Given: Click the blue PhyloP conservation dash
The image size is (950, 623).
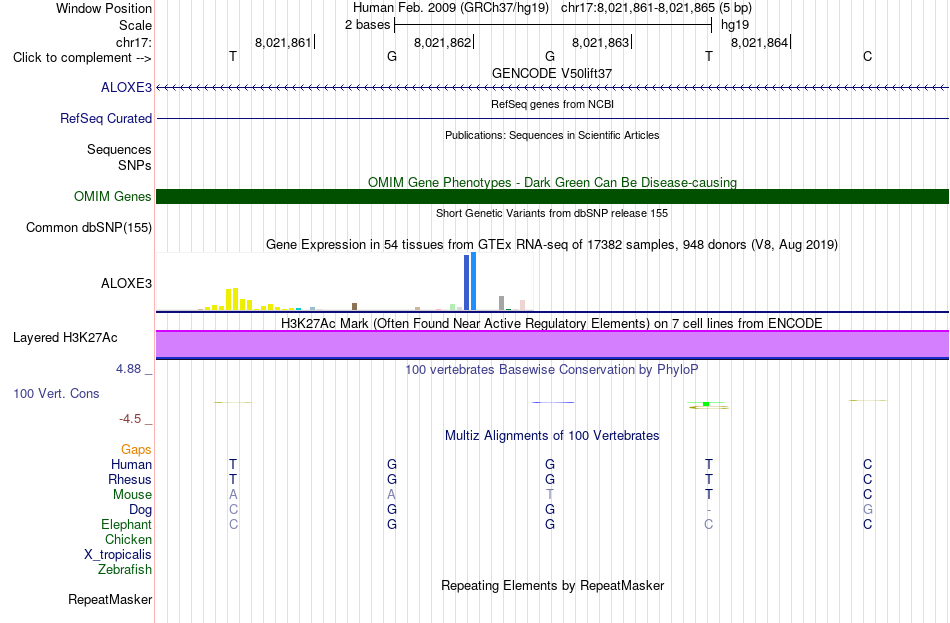Looking at the screenshot, I should pos(553,402).
